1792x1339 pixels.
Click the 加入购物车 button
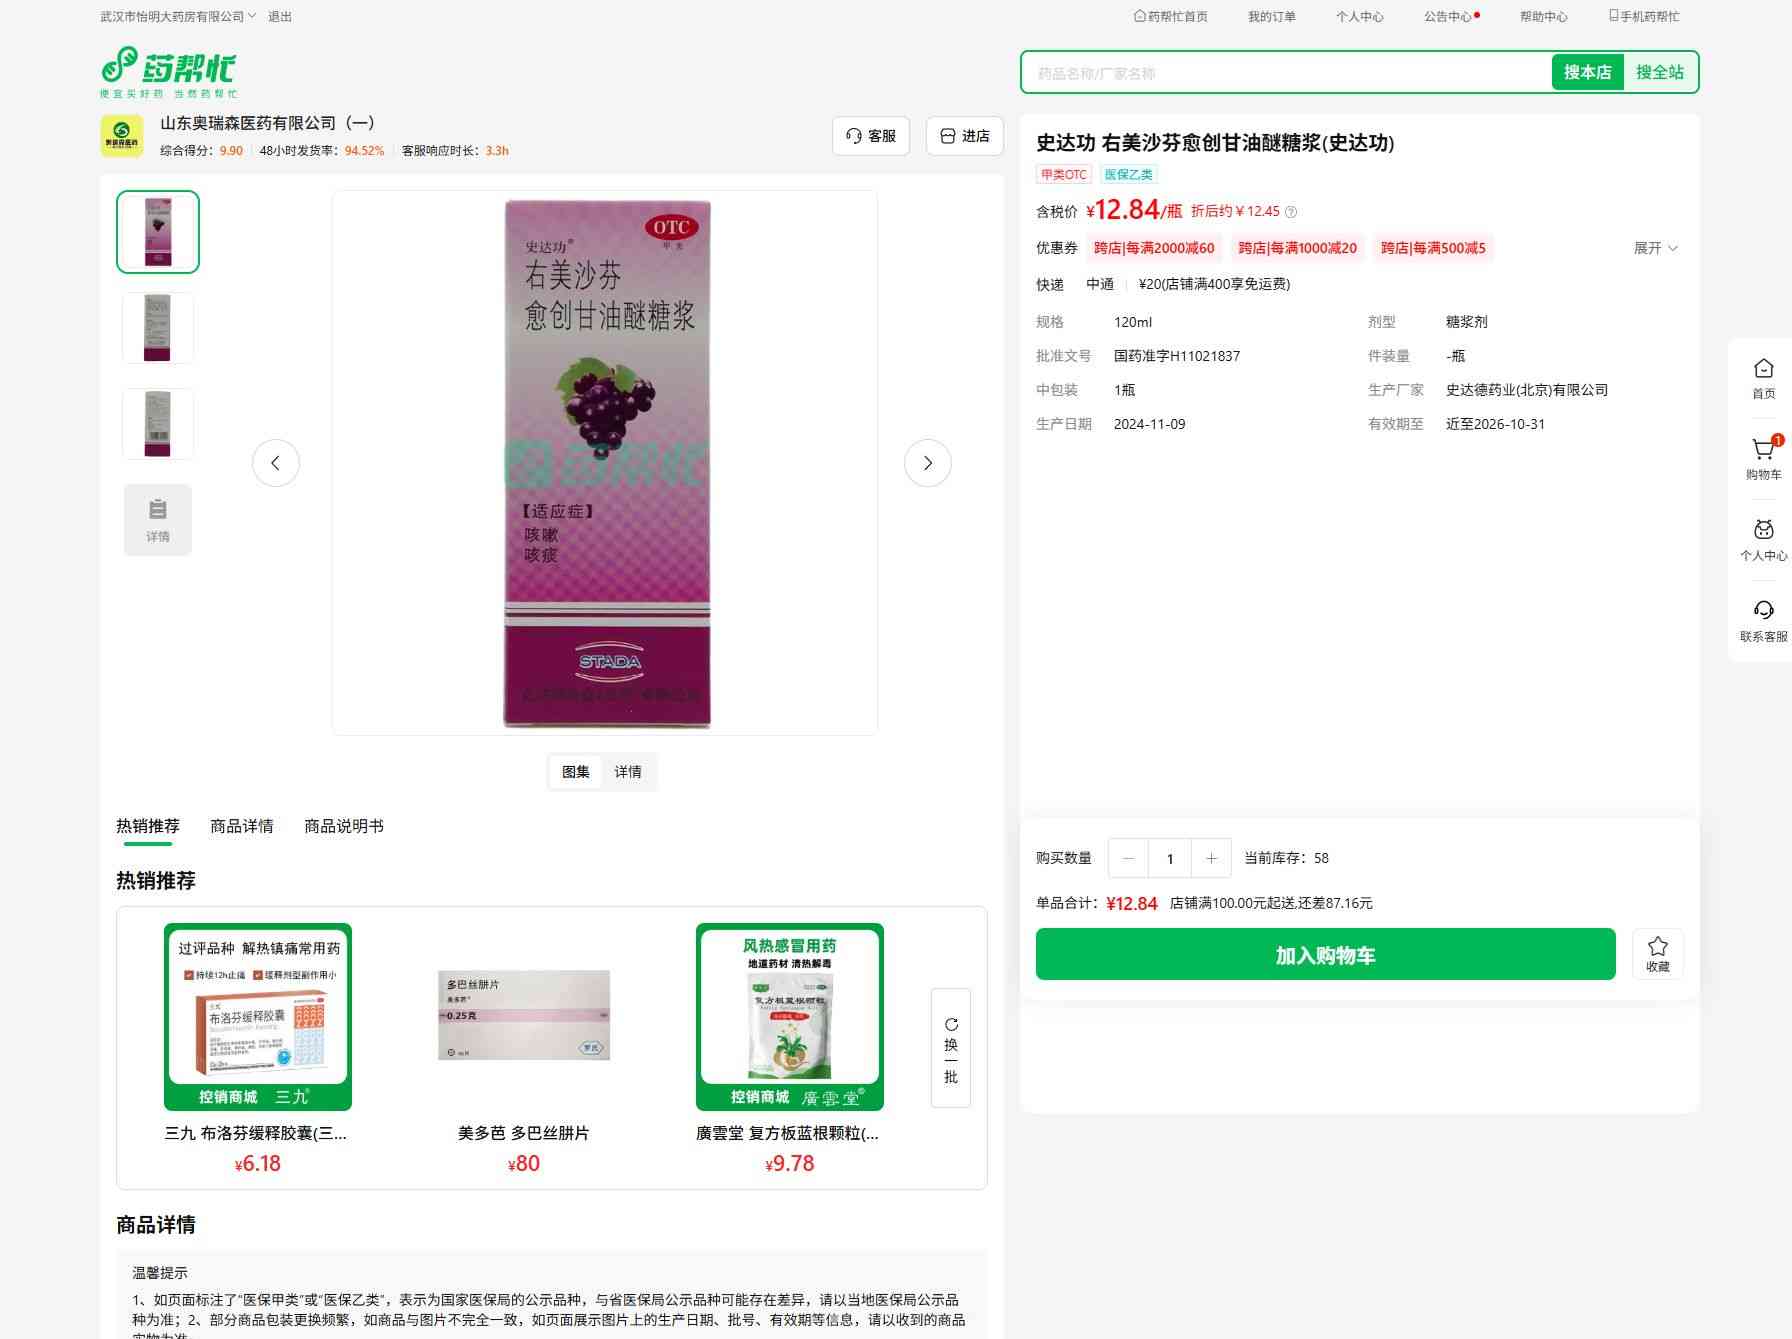click(x=1325, y=954)
